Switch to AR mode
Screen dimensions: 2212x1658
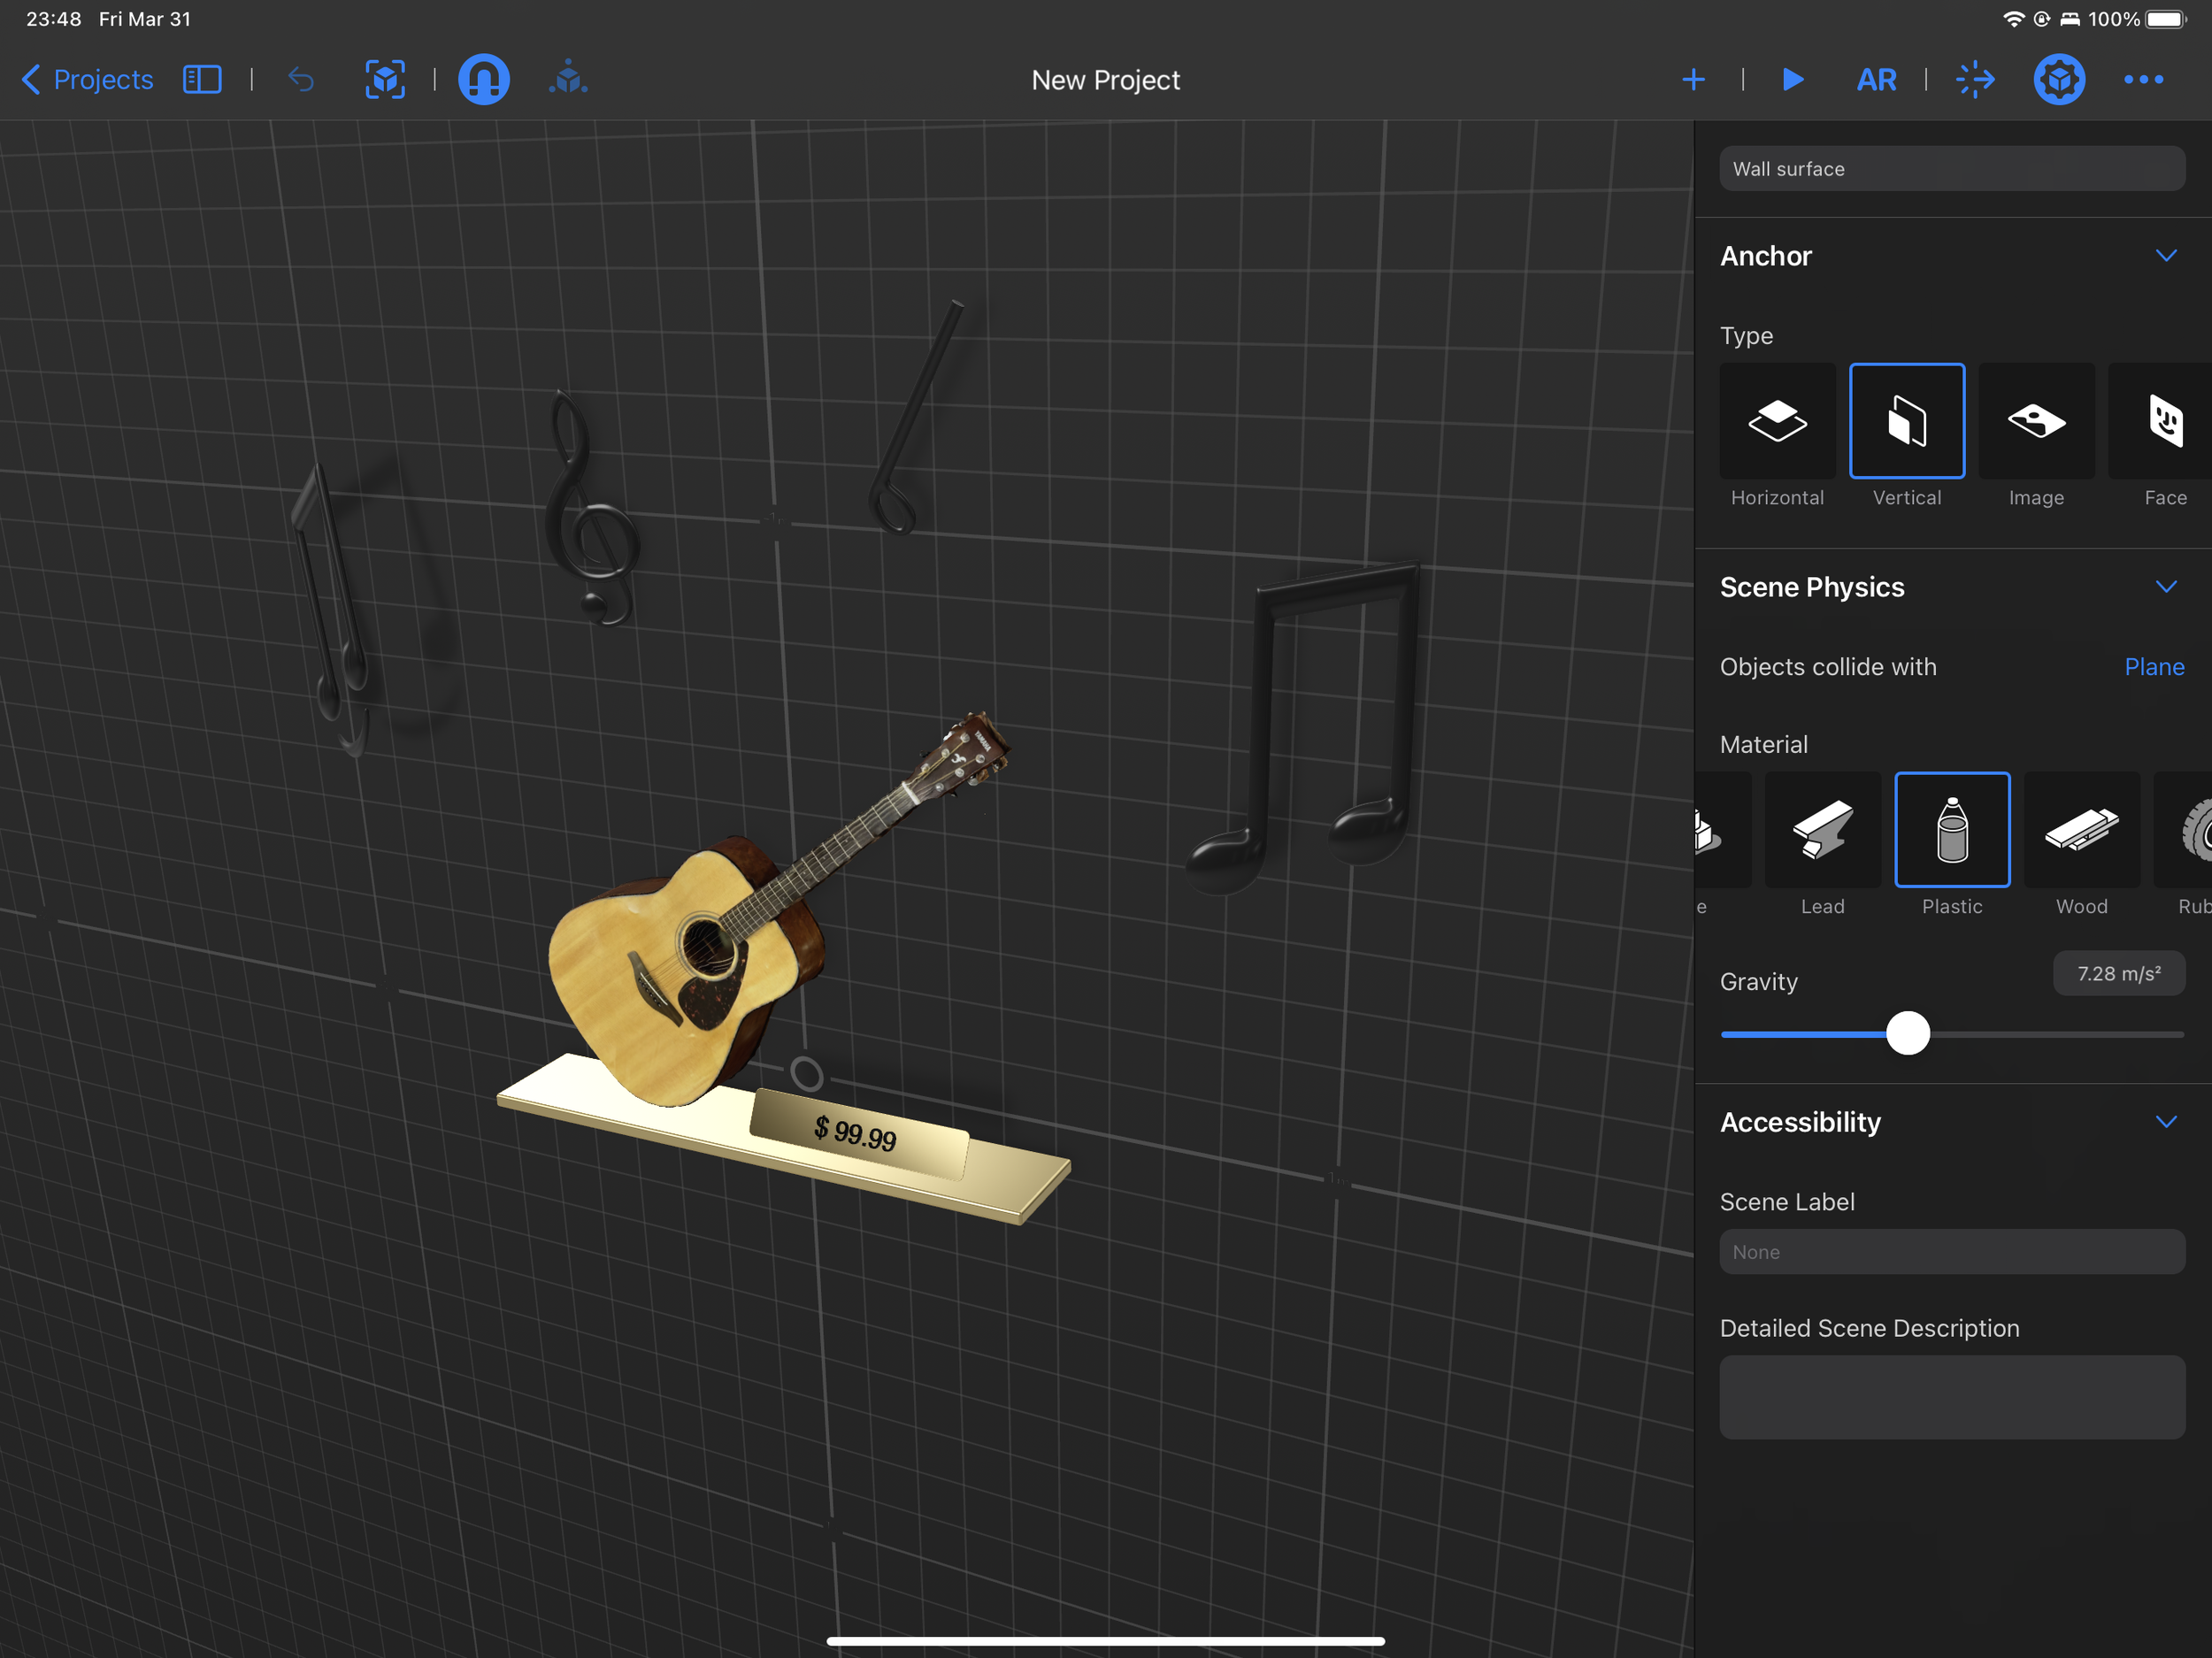pos(1876,80)
